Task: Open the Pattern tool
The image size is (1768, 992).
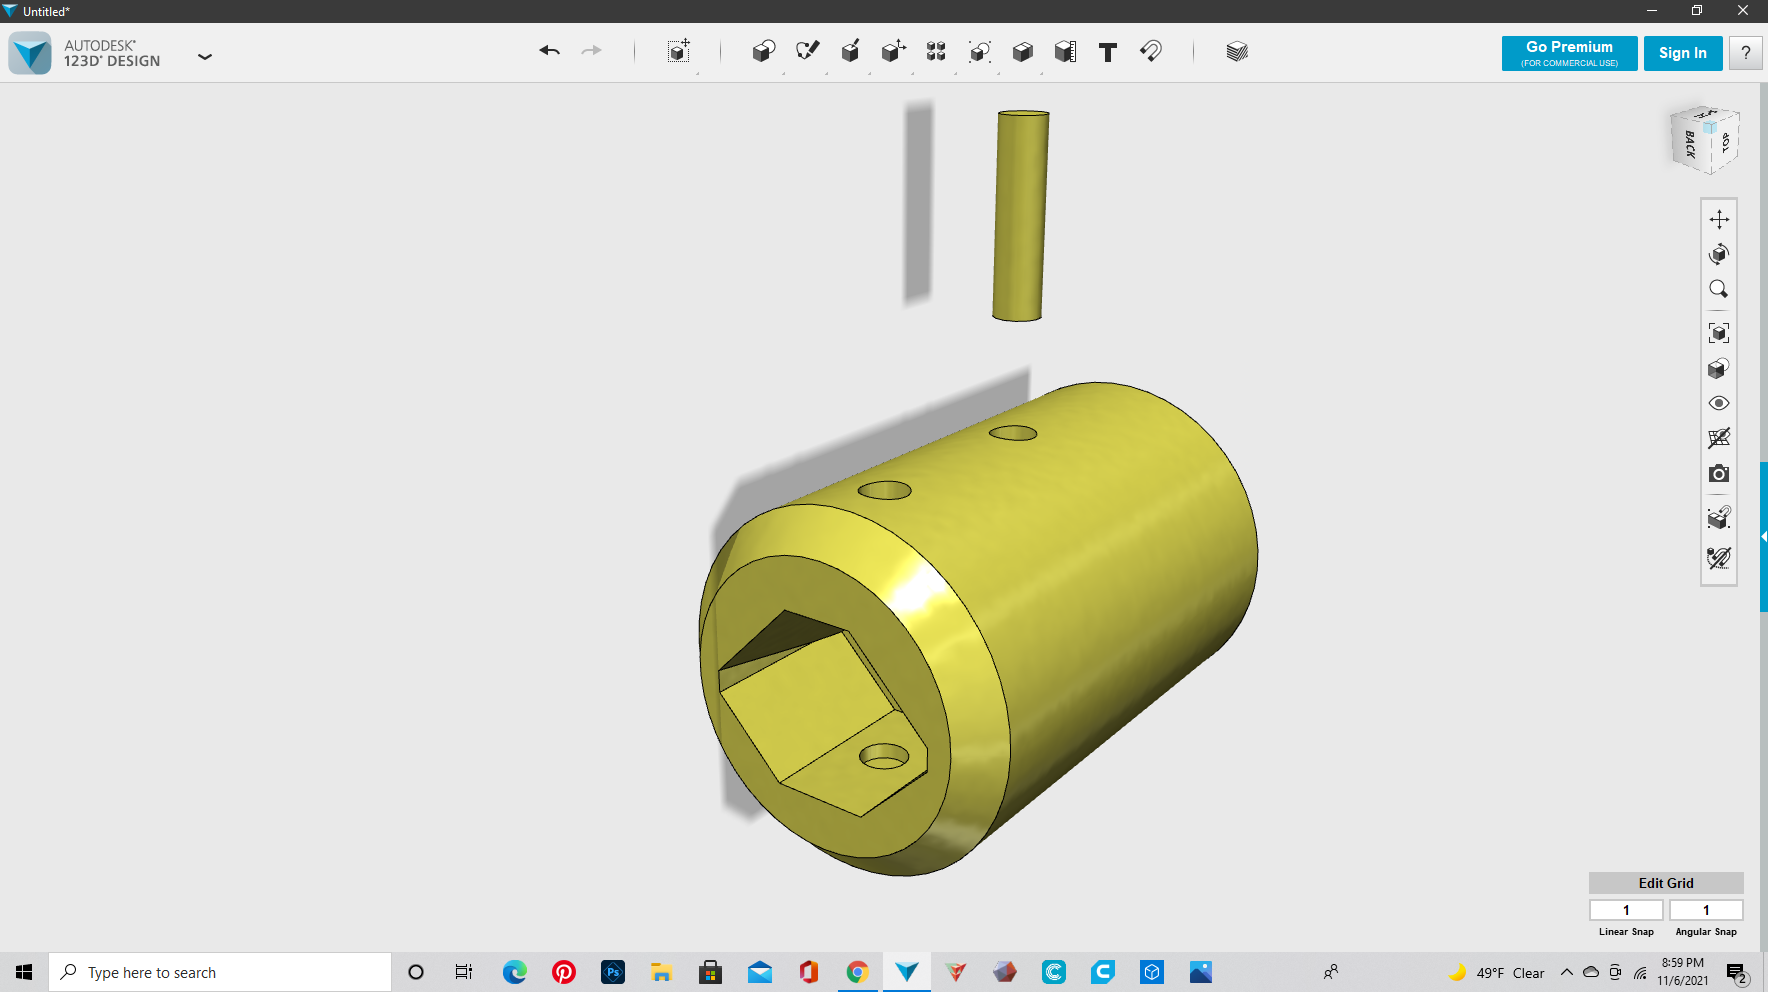Action: pos(936,52)
